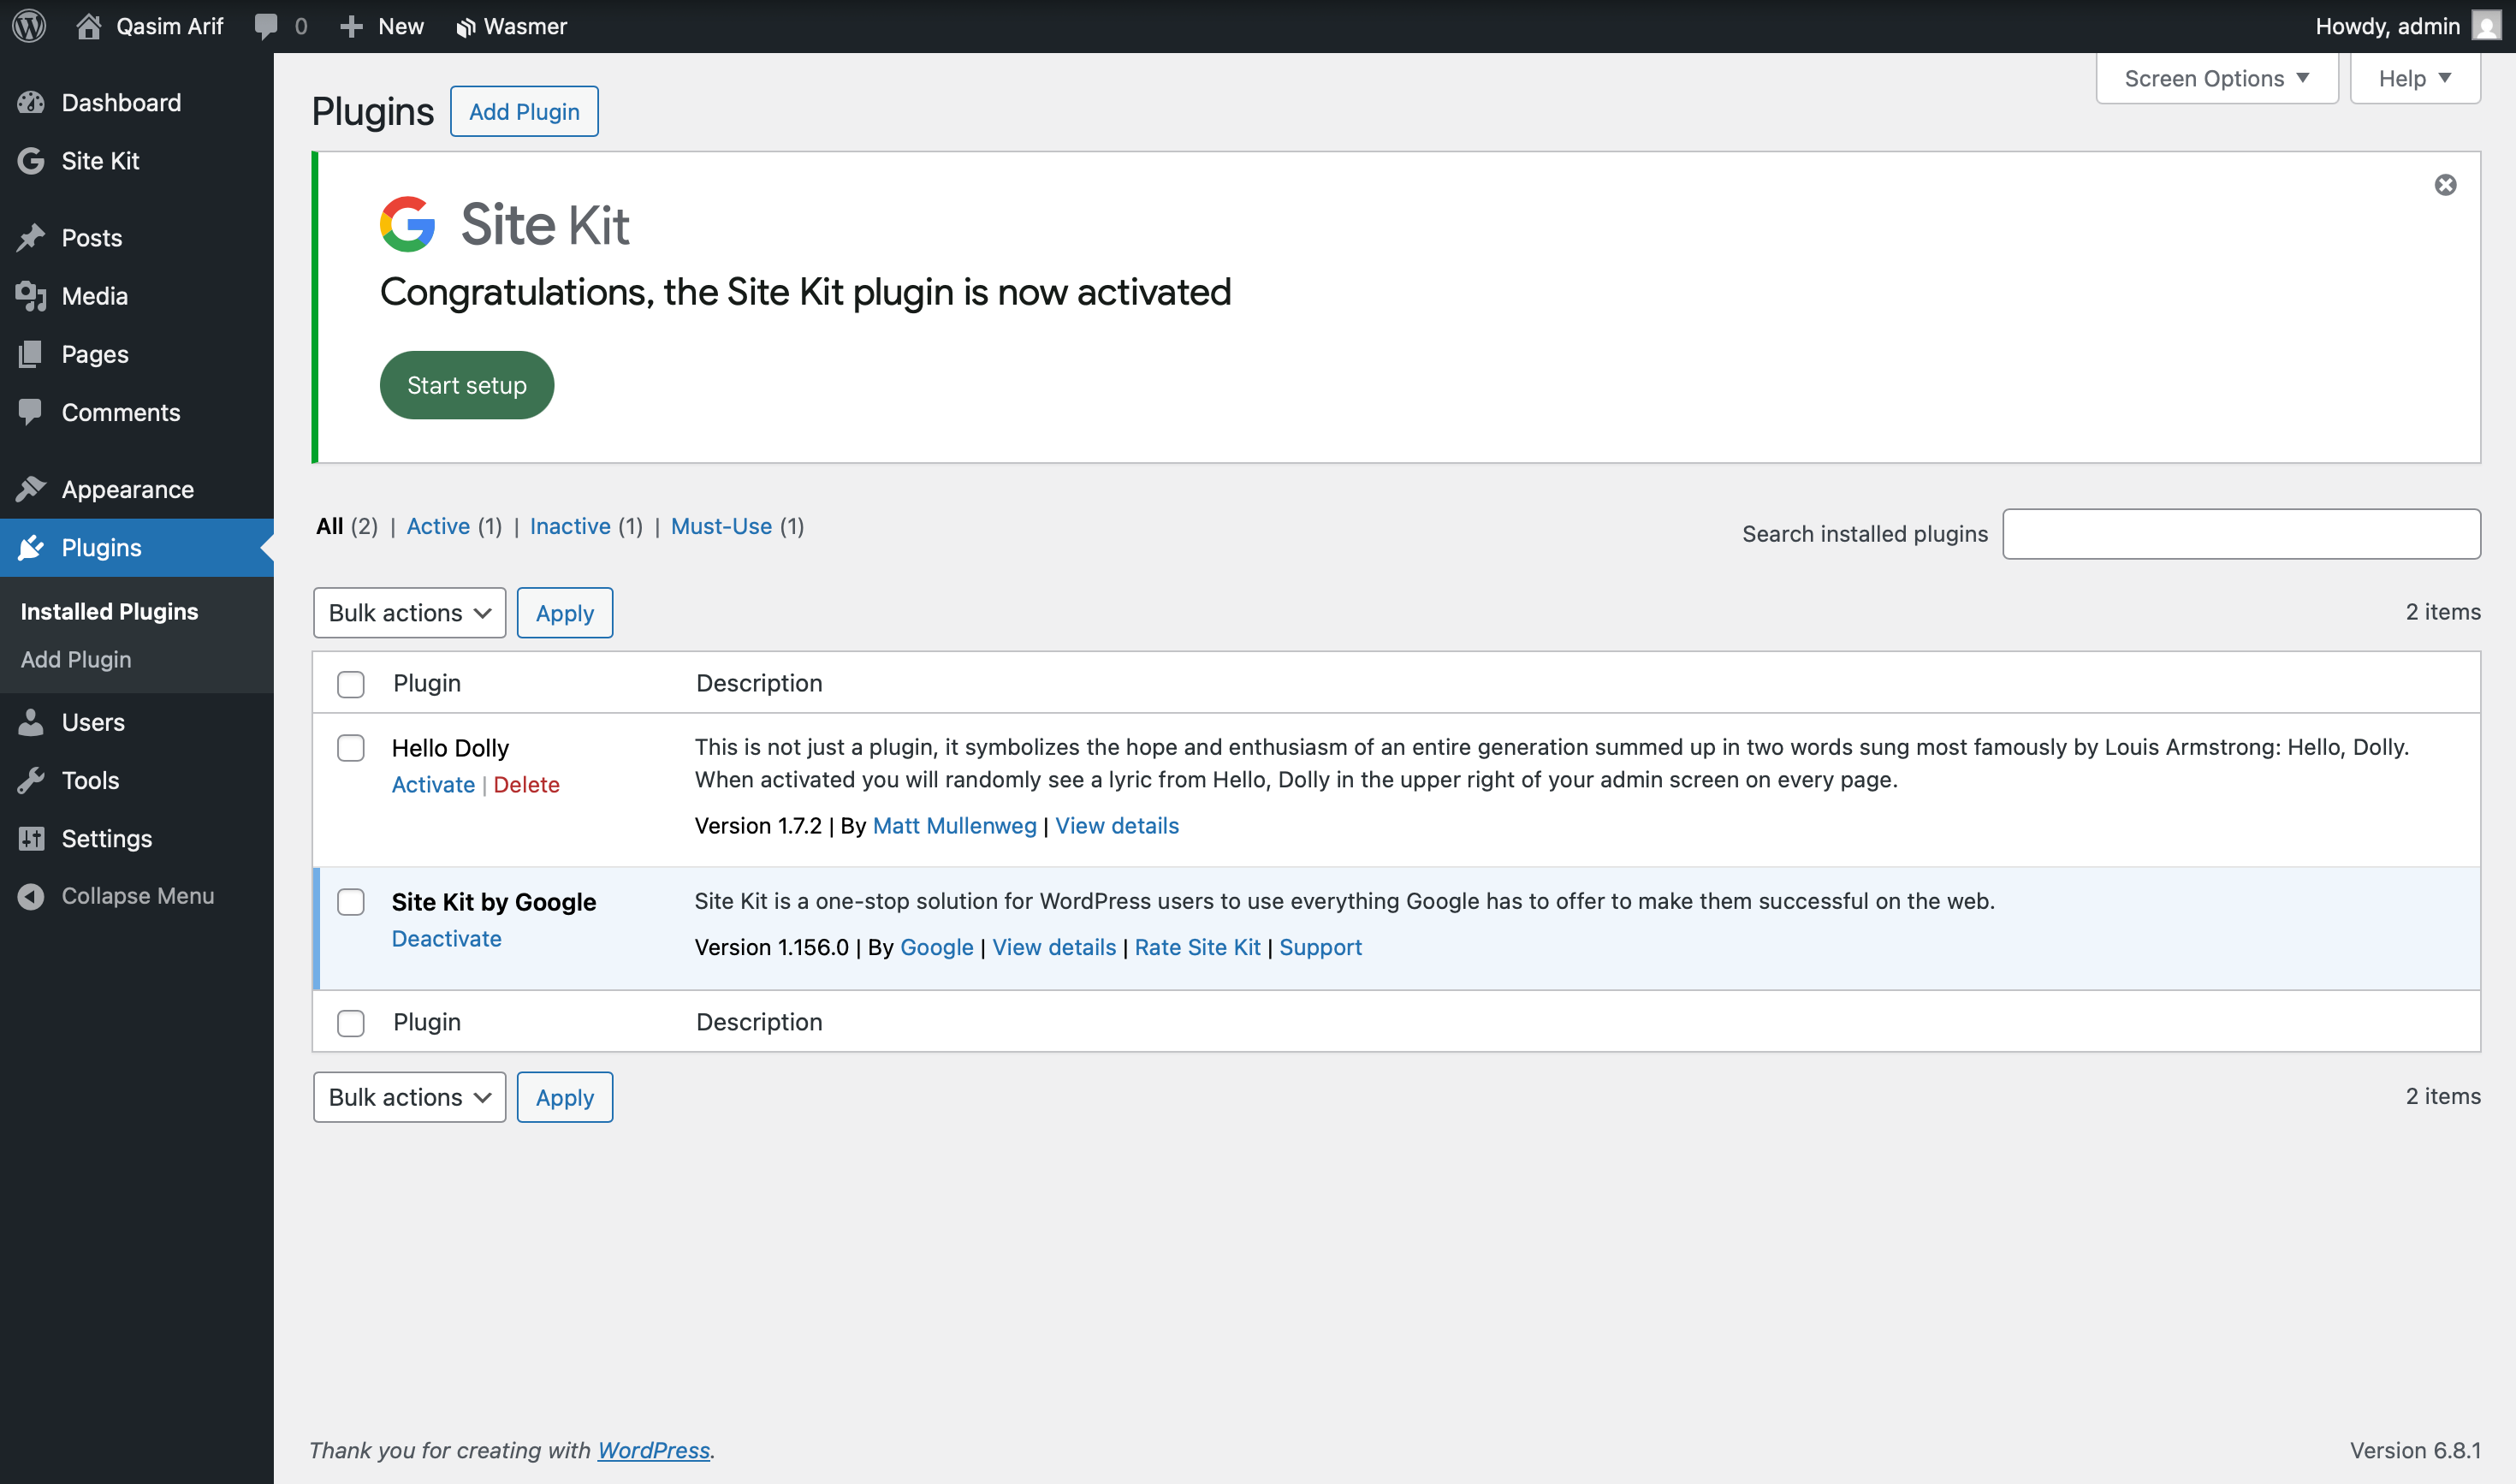Click the top Apply button

click(565, 613)
